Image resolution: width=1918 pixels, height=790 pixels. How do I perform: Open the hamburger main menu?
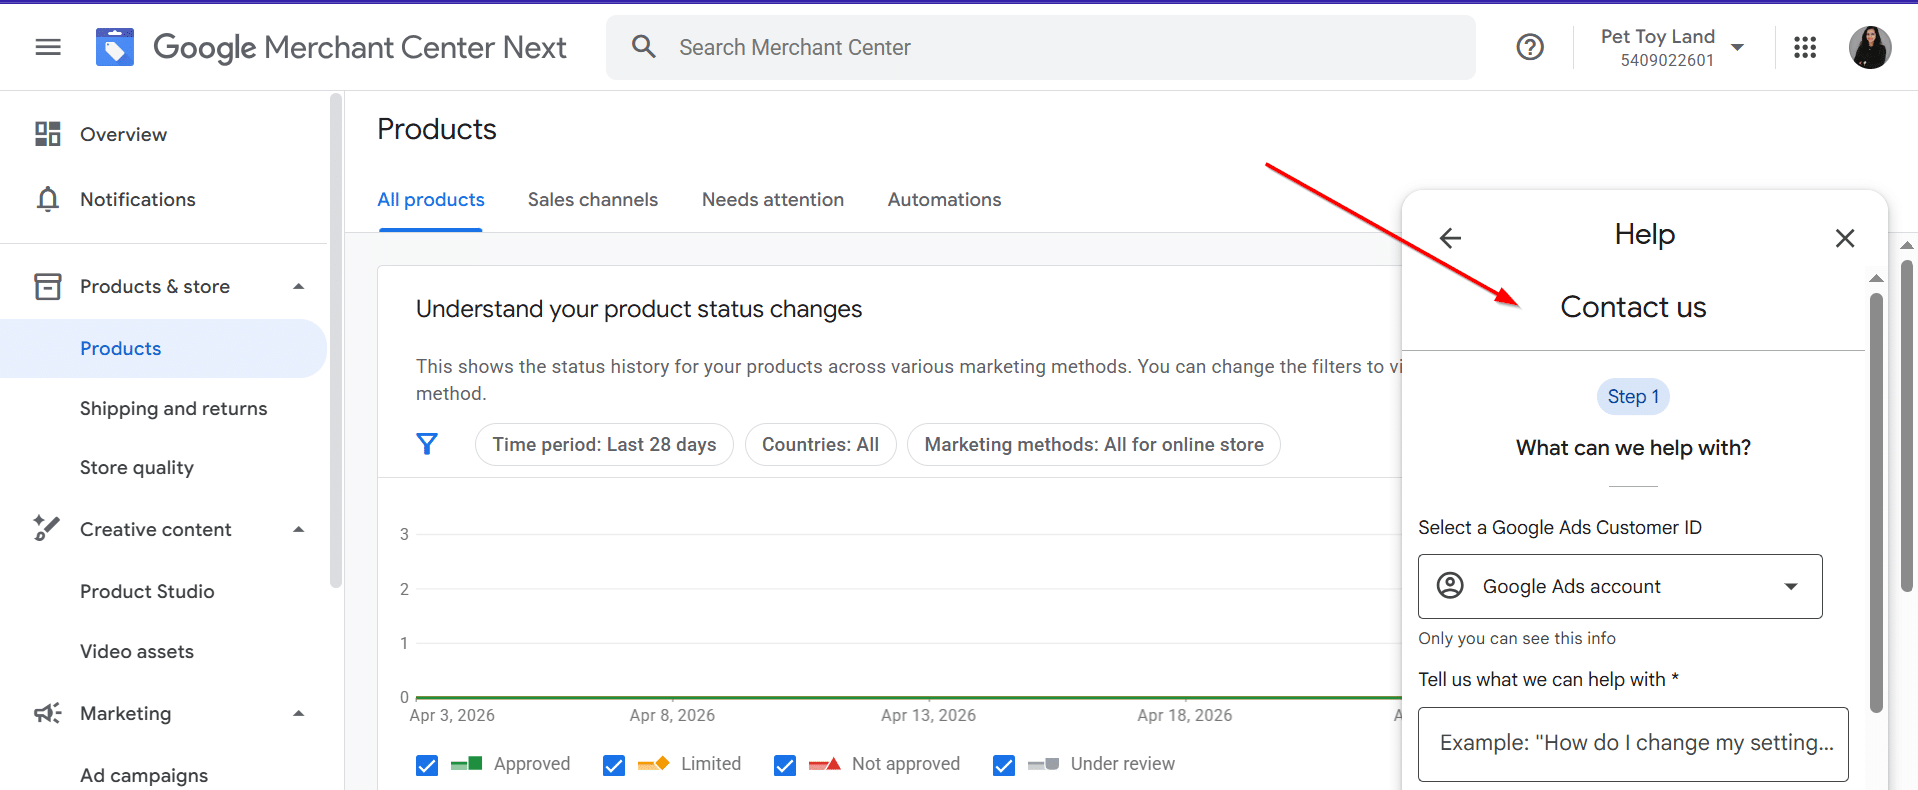click(48, 47)
